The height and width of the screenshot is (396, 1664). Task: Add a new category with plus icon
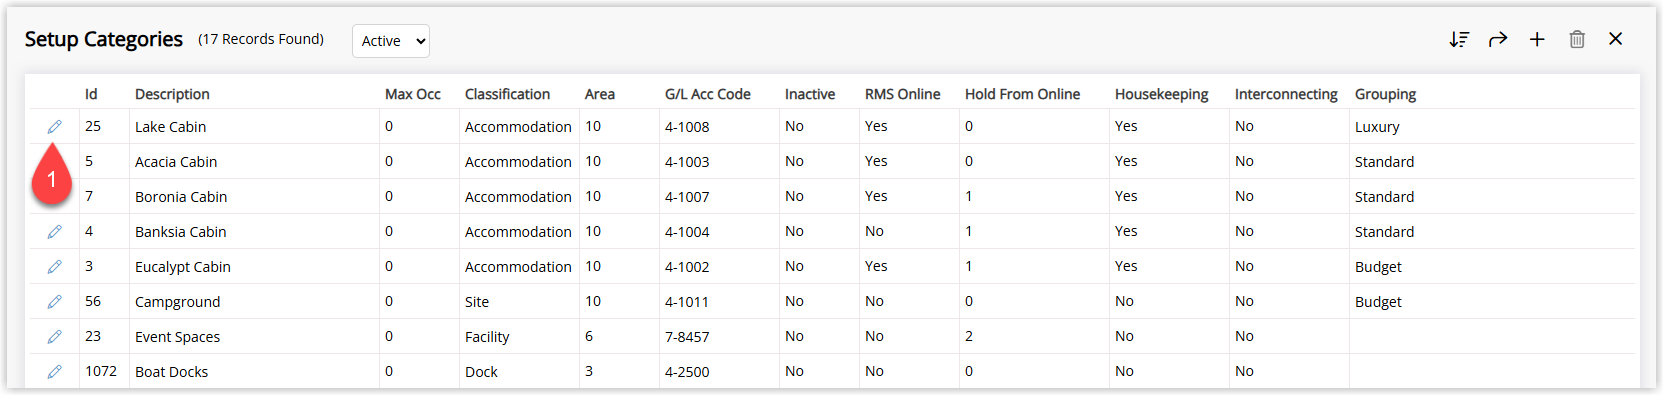[x=1537, y=39]
